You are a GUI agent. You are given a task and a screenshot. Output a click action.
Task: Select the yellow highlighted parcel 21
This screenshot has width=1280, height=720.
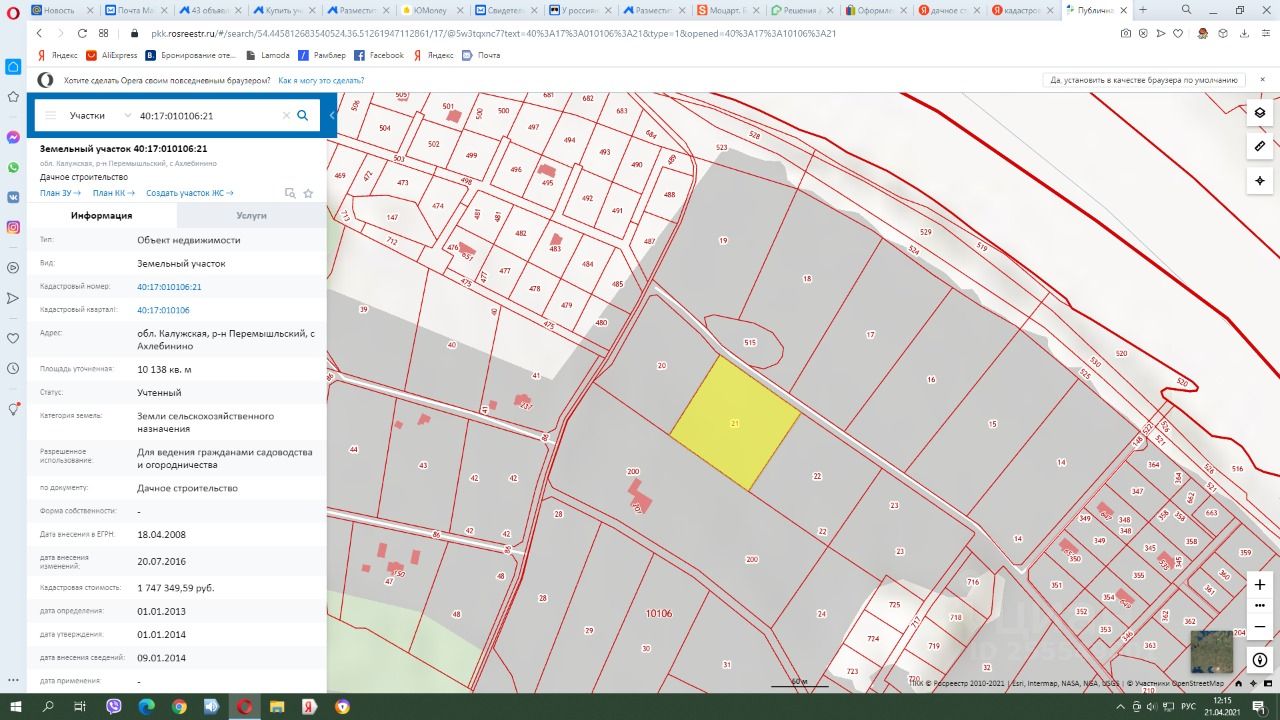[735, 424]
